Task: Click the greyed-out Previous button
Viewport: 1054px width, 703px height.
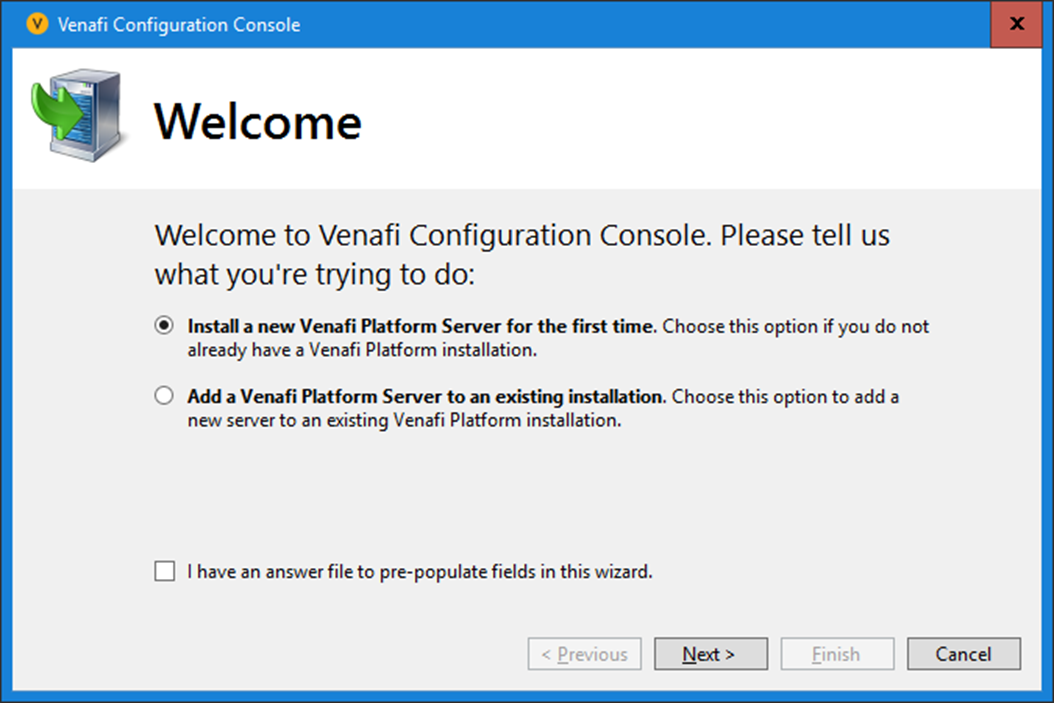Action: [584, 654]
